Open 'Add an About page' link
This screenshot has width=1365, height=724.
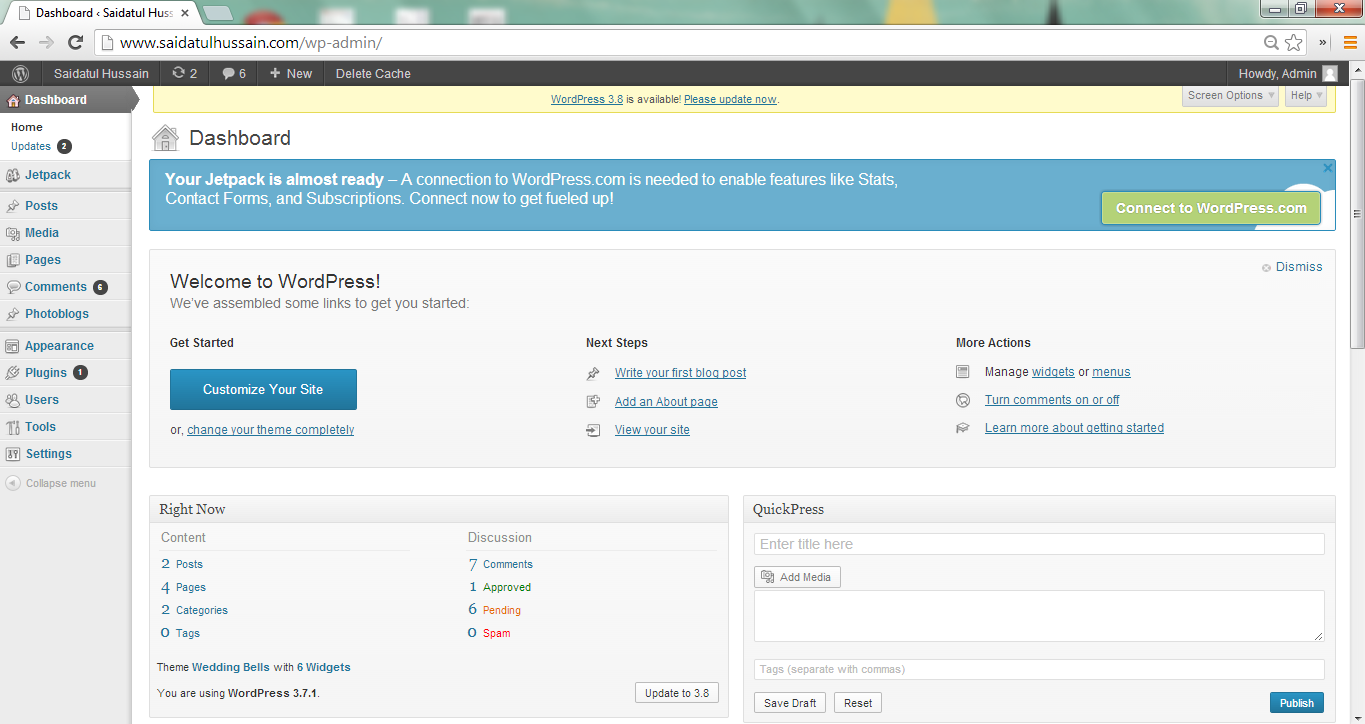666,402
